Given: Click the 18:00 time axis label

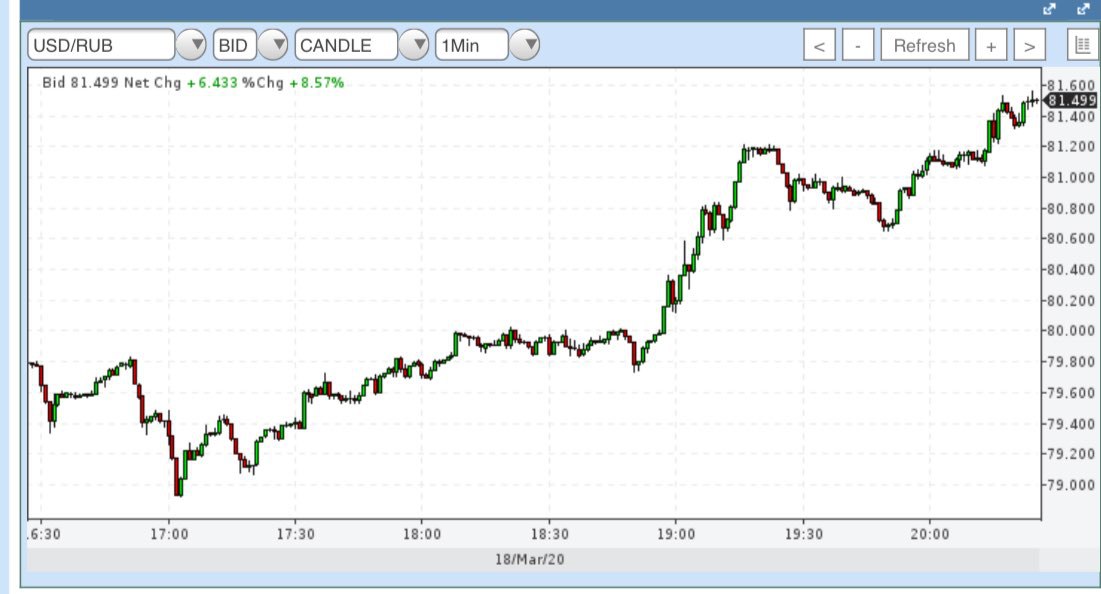Looking at the screenshot, I should (422, 534).
